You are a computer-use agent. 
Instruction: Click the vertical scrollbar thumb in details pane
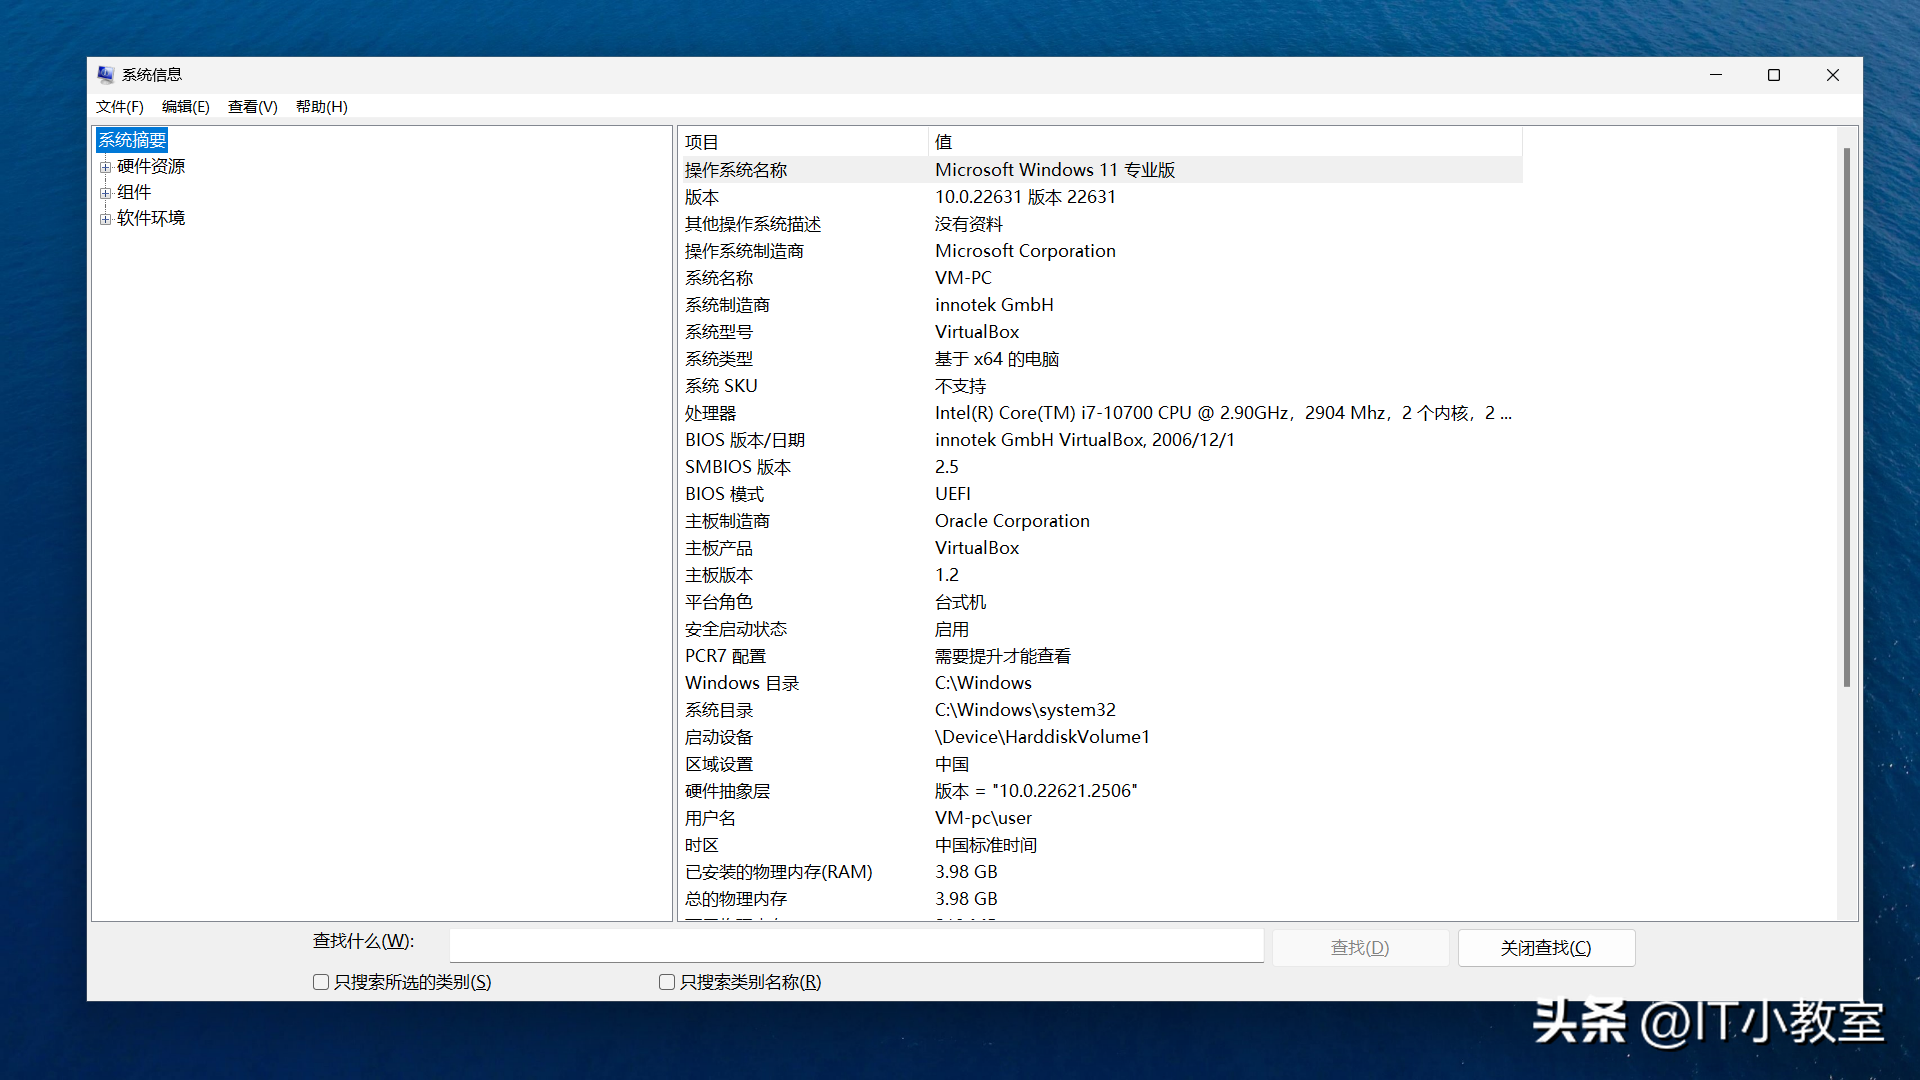(1847, 417)
